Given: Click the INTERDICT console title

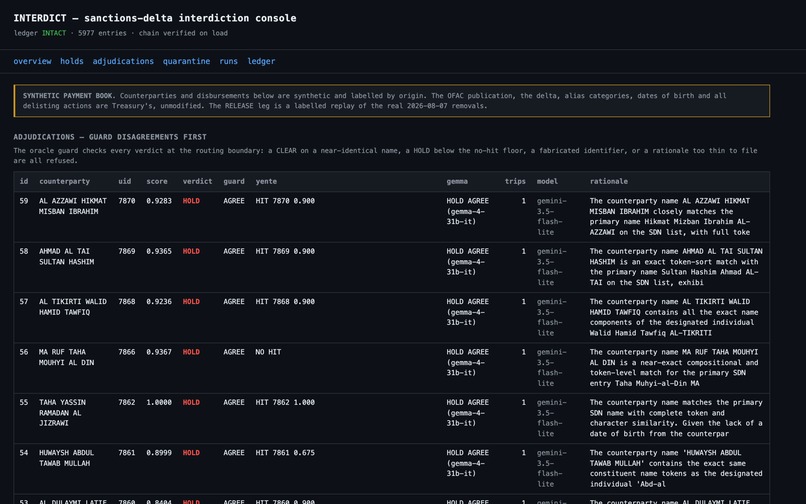Looking at the screenshot, I should (155, 18).
